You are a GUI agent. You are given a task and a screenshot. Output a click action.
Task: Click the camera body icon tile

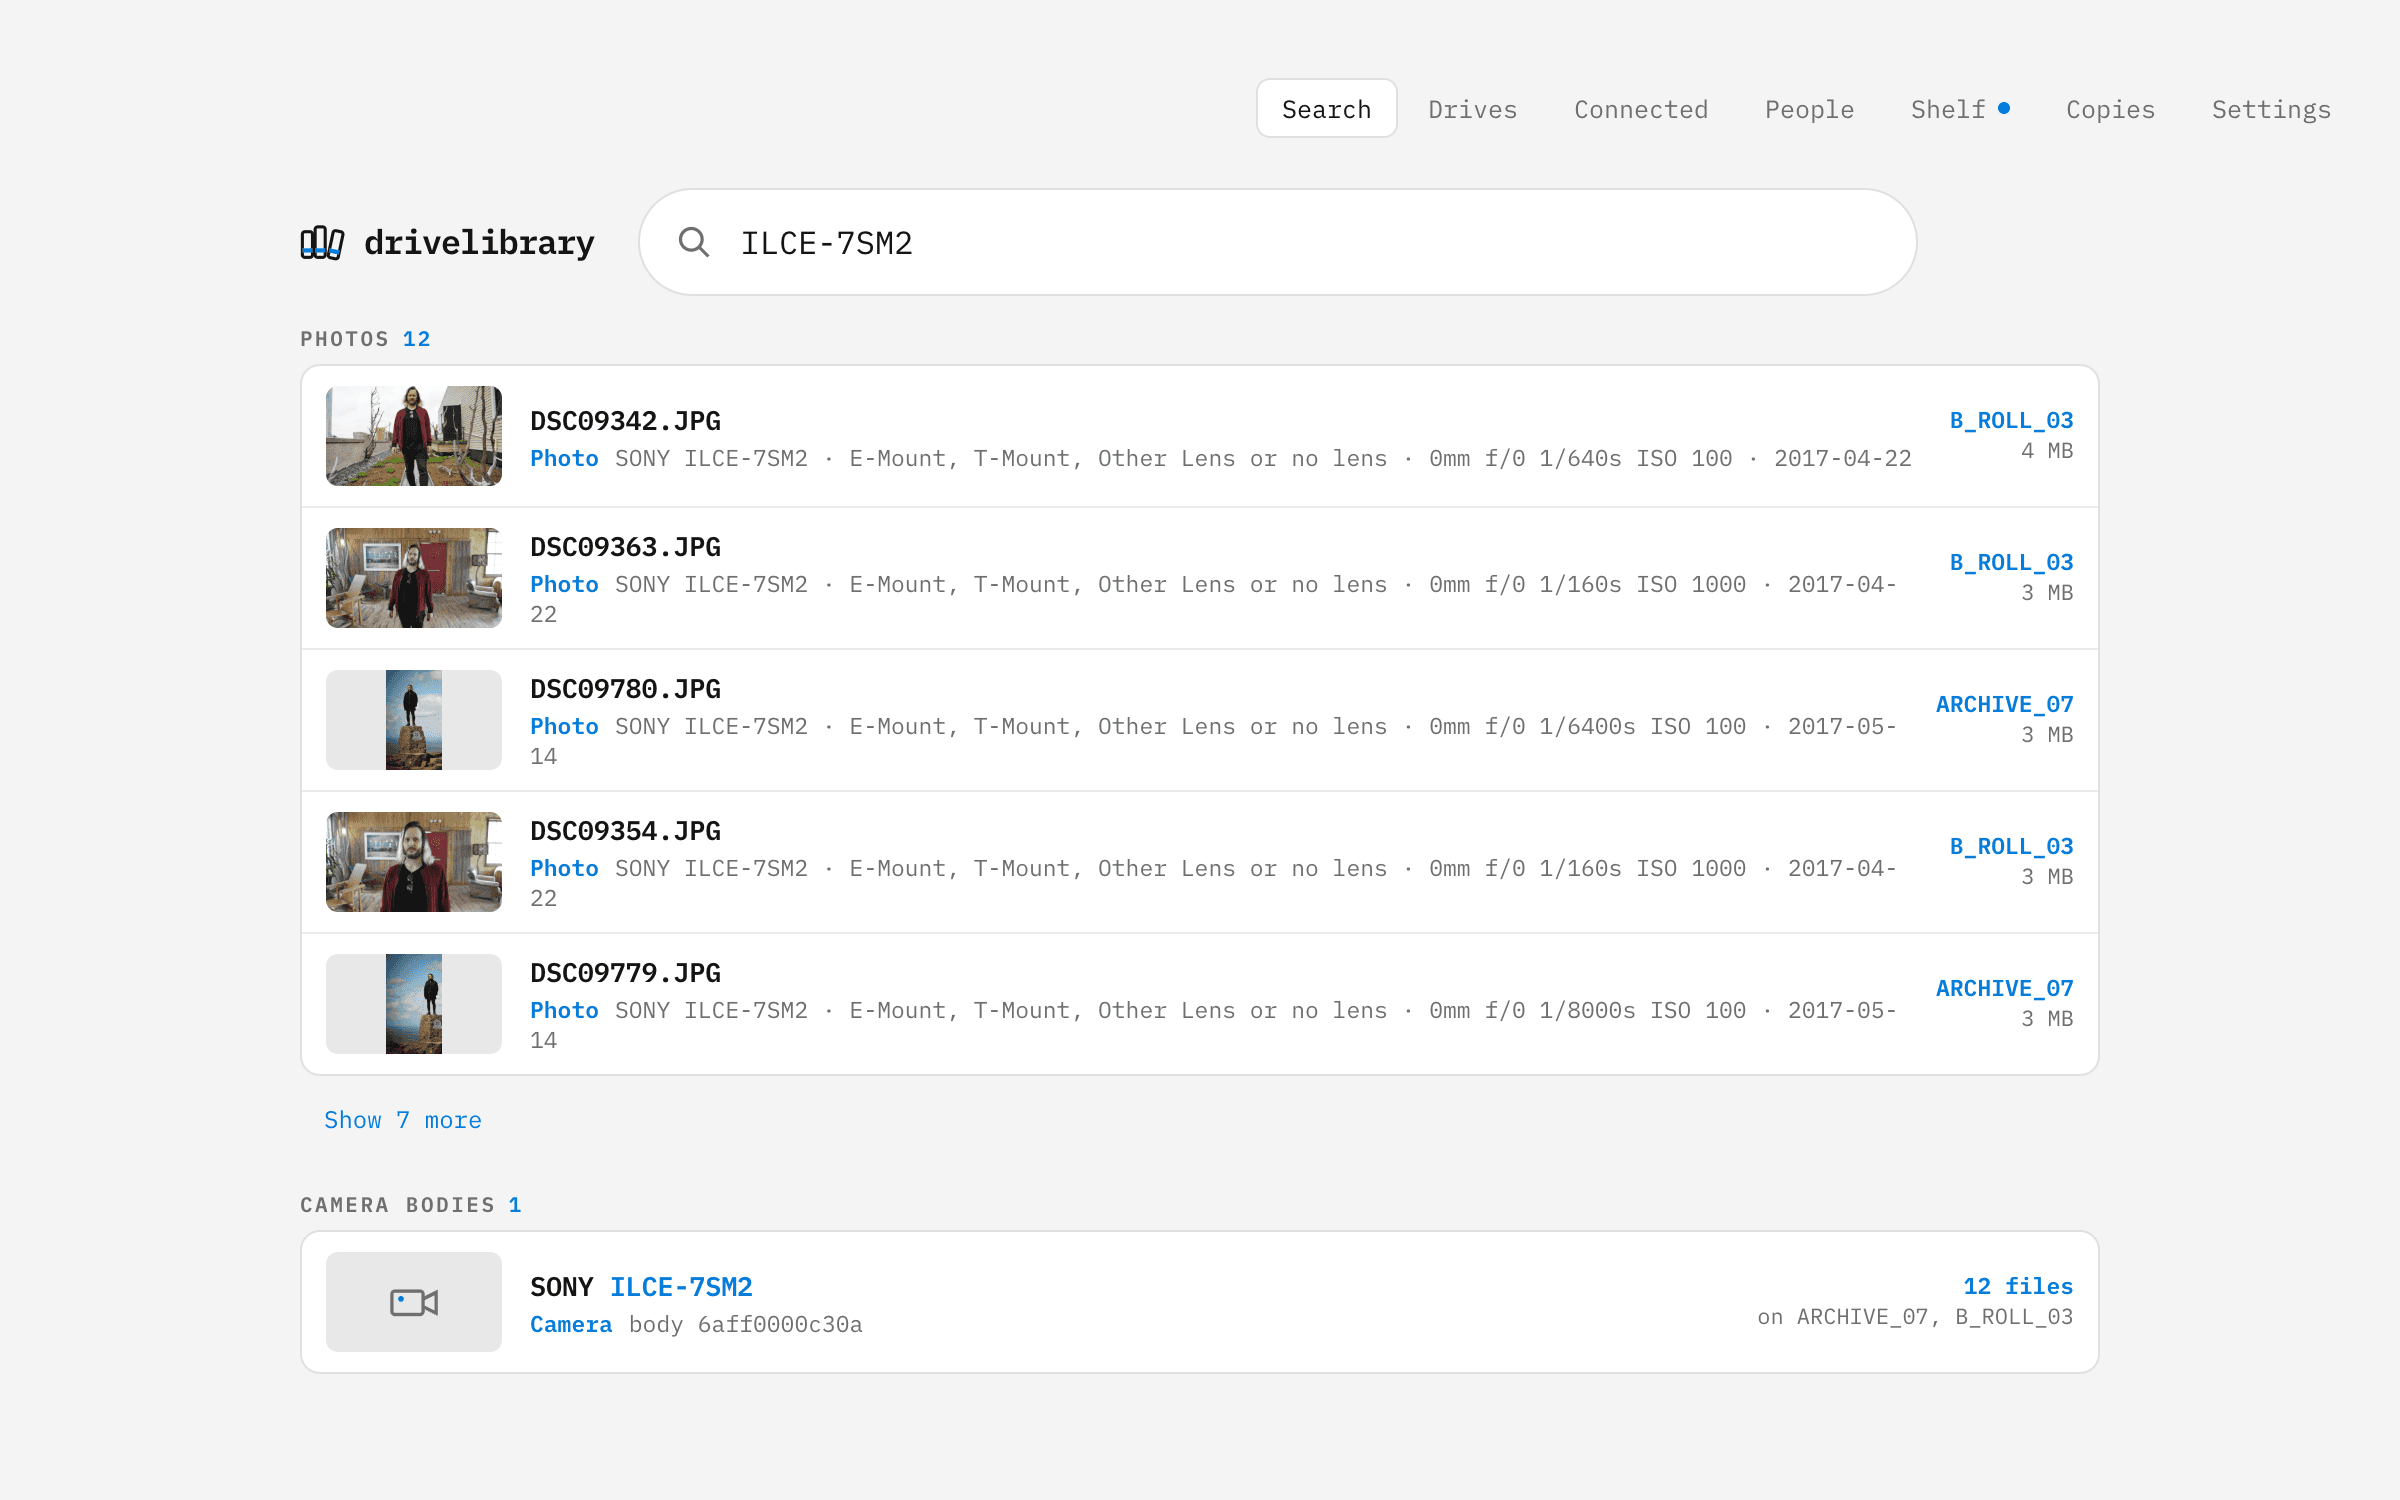(x=414, y=1302)
